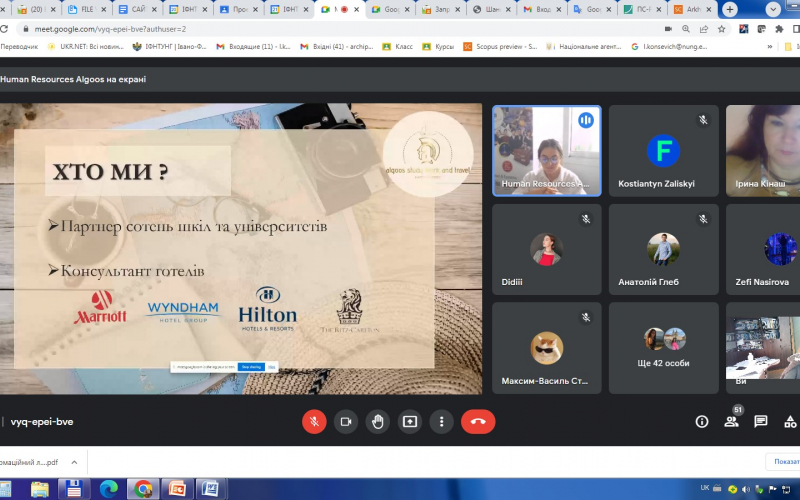The image size is (800, 500).
Task: Open the 'Ще 42 особи' tile
Action: pyautogui.click(x=663, y=348)
